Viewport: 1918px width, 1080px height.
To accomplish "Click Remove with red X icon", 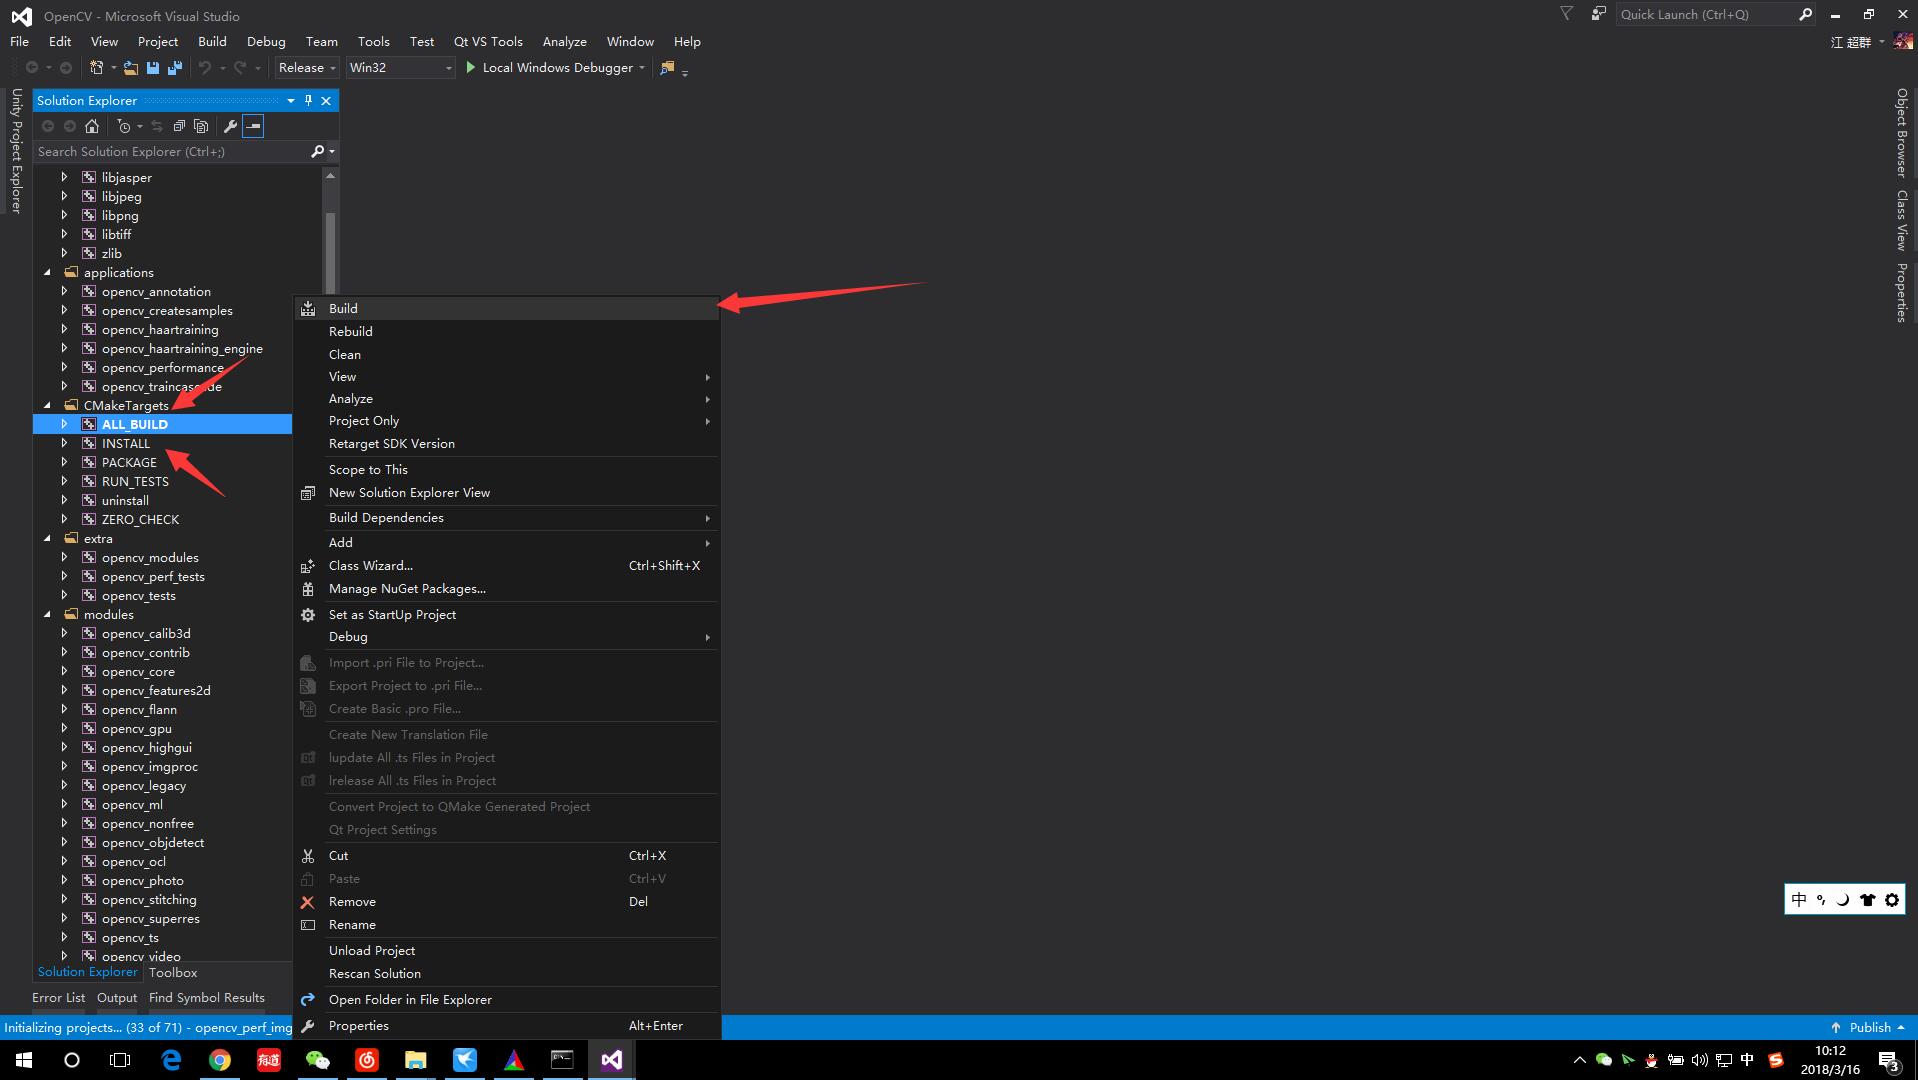I will coord(507,901).
